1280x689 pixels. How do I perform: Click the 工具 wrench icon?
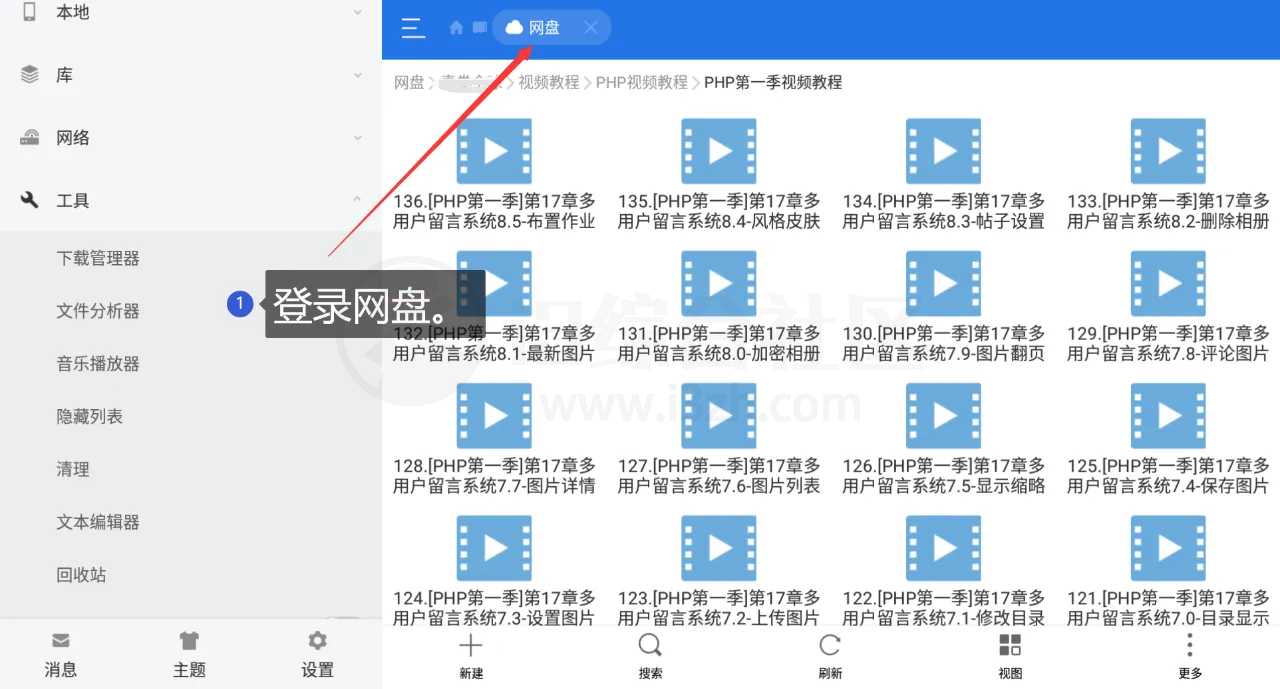click(29, 200)
